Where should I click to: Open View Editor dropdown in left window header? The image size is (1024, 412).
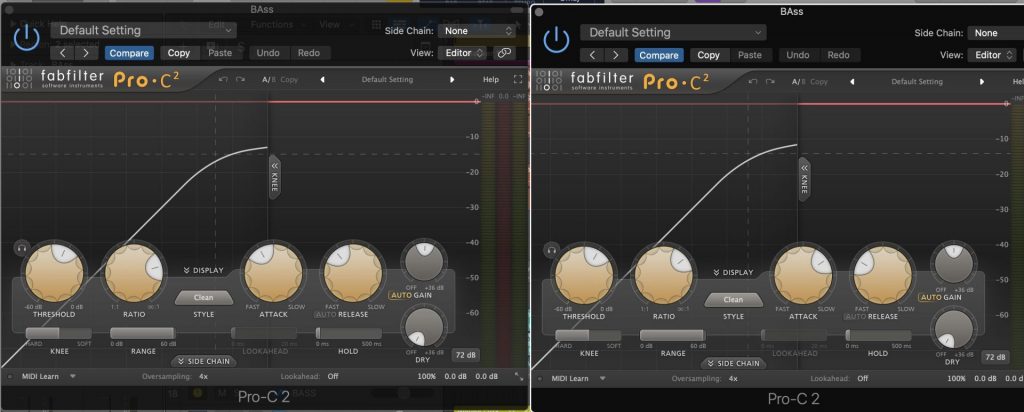point(462,53)
